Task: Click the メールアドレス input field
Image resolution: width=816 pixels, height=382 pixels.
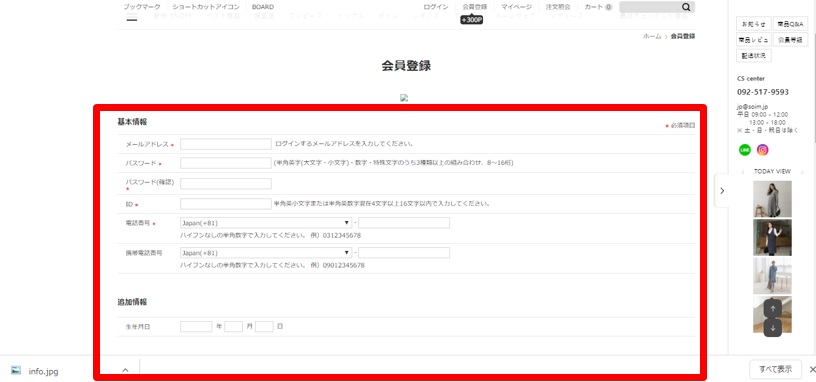Action: point(226,144)
